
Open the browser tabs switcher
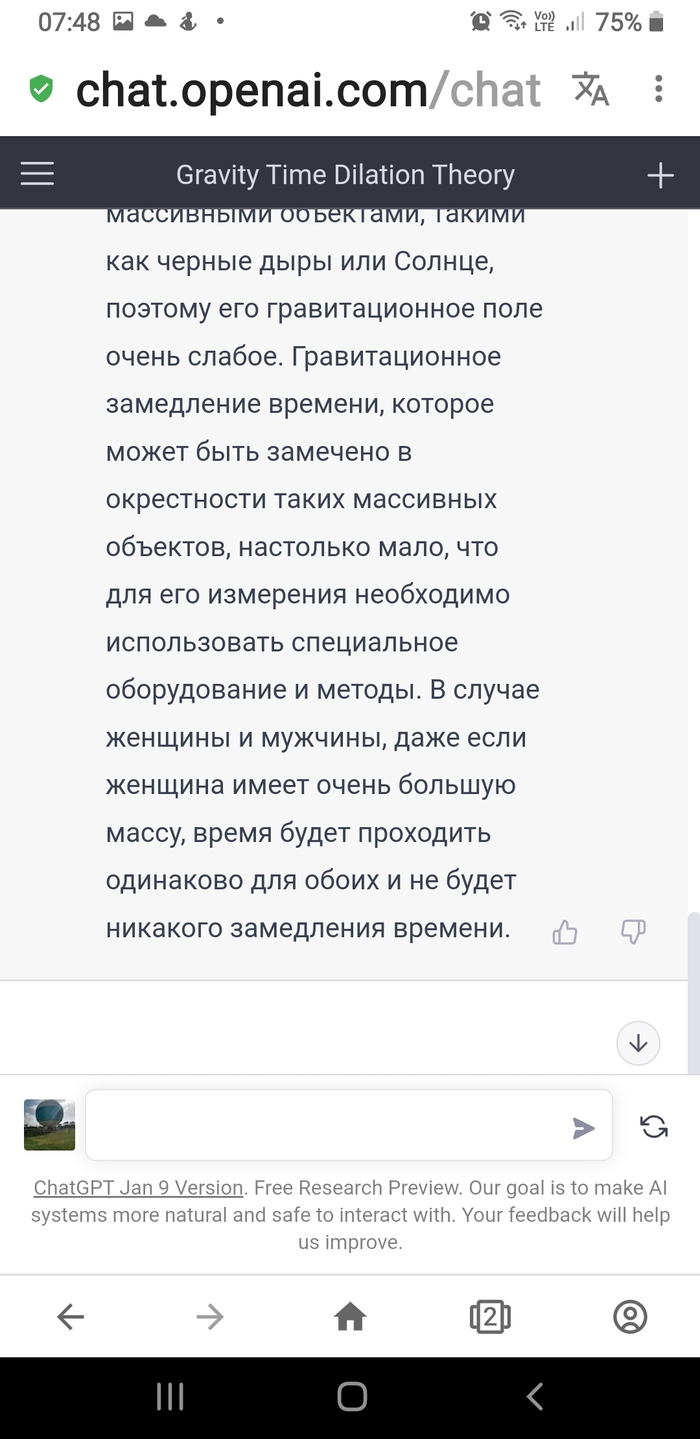(x=490, y=1317)
